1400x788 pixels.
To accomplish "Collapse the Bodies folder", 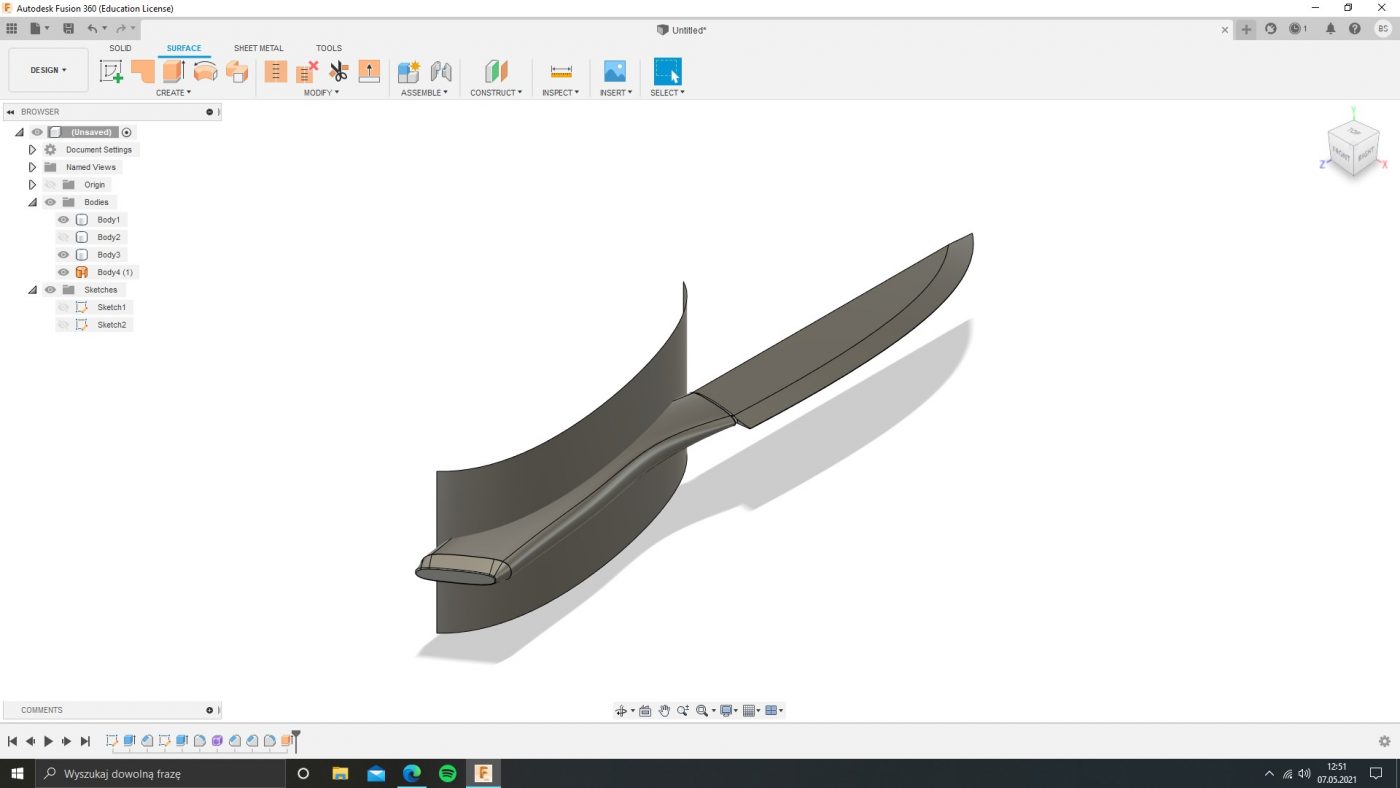I will (32, 202).
